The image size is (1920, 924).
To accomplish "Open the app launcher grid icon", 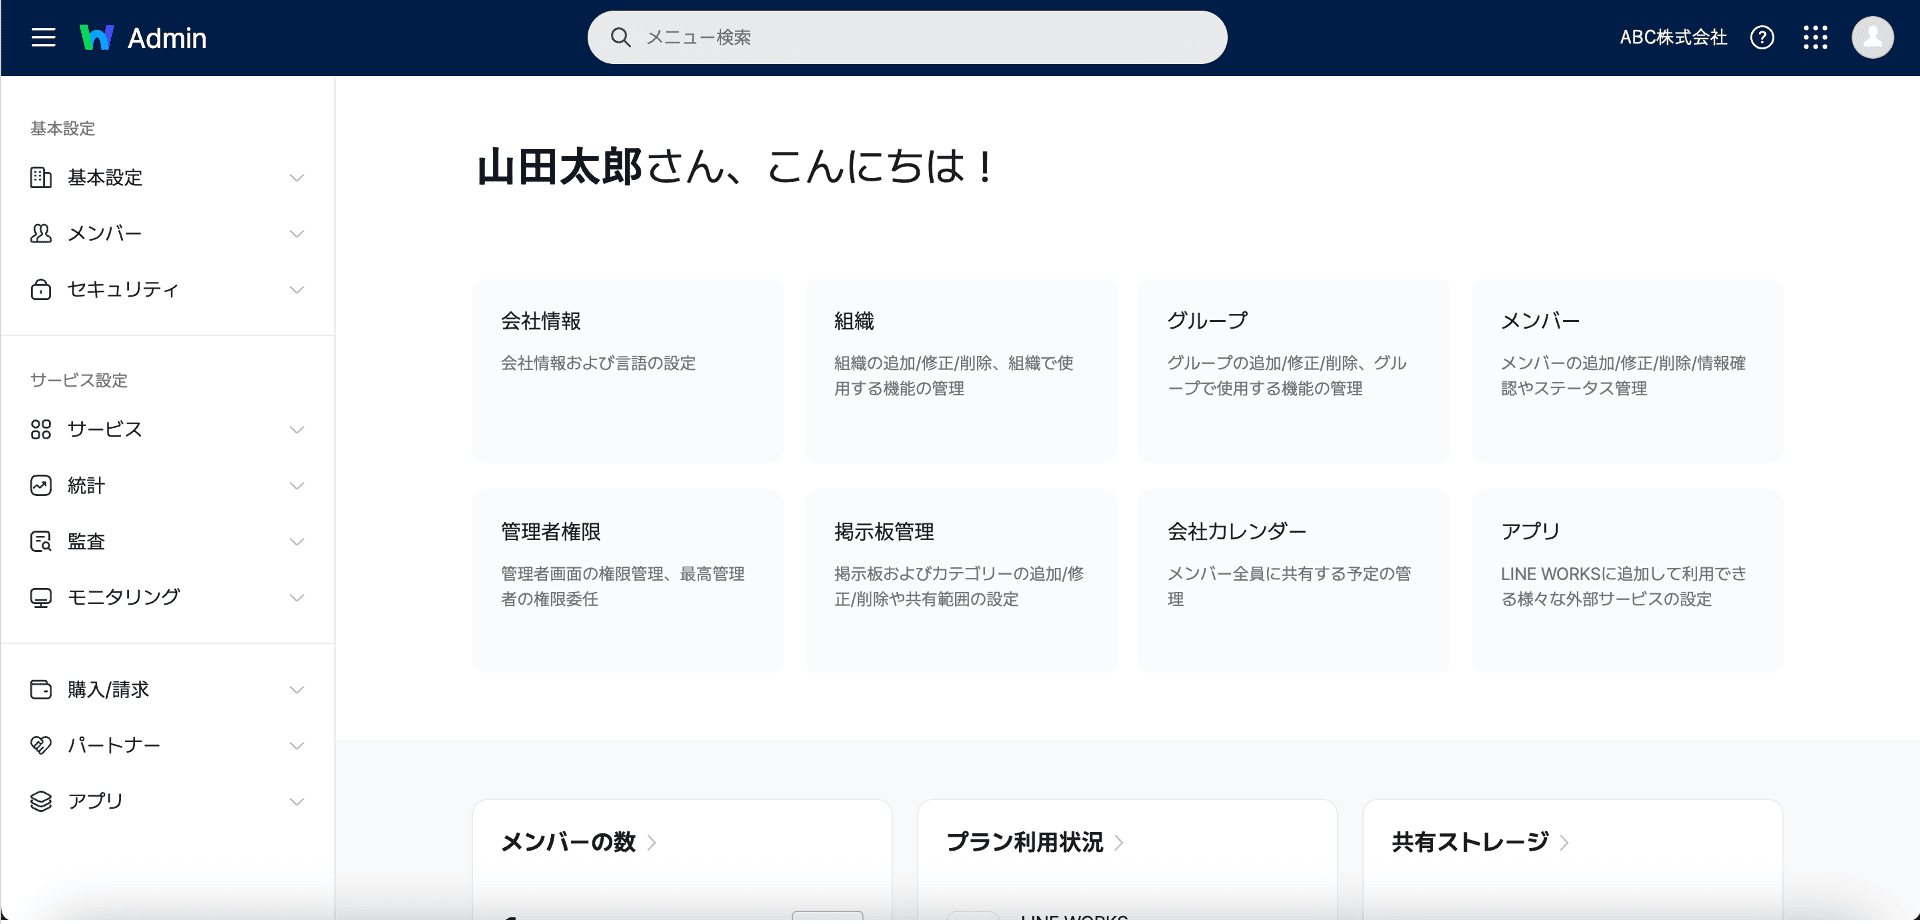I will pos(1815,37).
